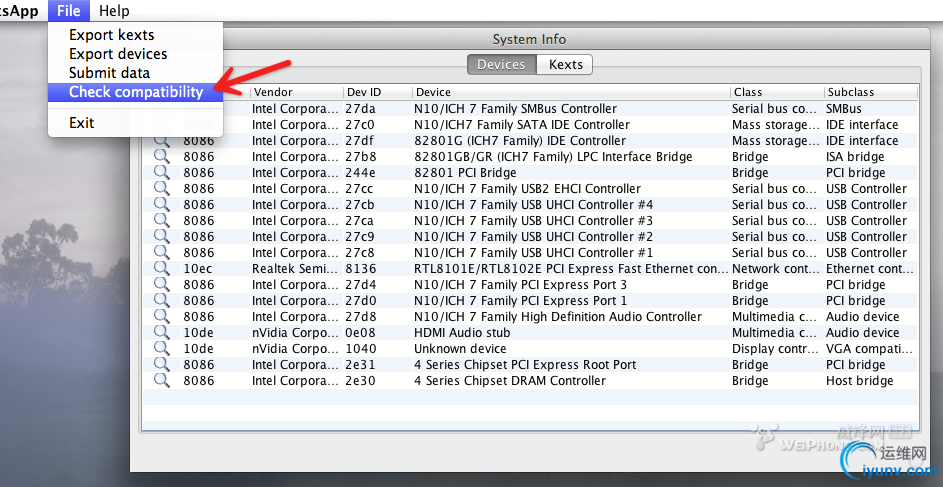This screenshot has height=487, width=943.
Task: Open the File menu
Action: pyautogui.click(x=69, y=10)
